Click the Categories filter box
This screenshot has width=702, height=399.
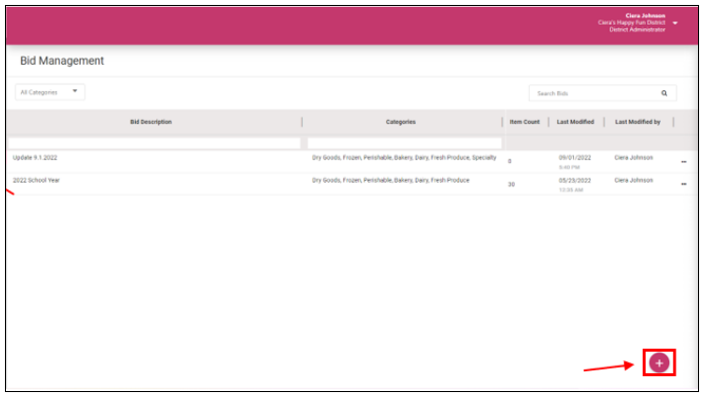404,143
